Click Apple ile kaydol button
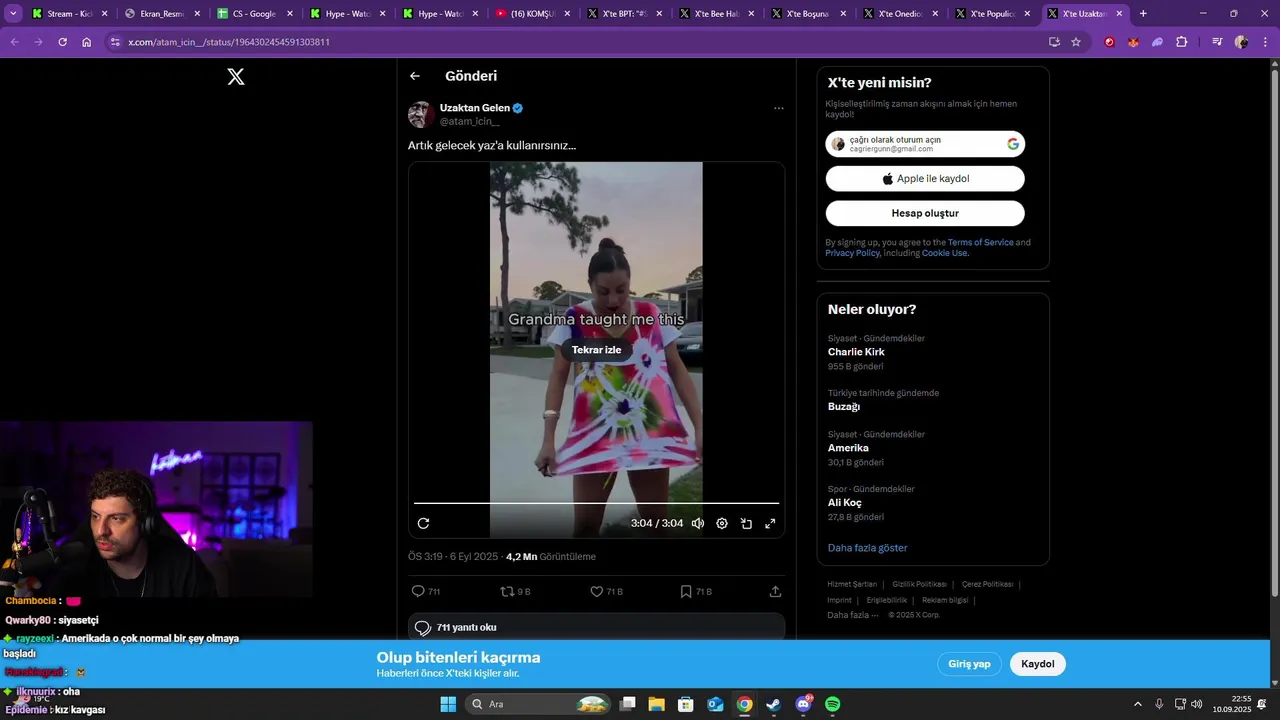The width and height of the screenshot is (1280, 720). pyautogui.click(x=925, y=179)
